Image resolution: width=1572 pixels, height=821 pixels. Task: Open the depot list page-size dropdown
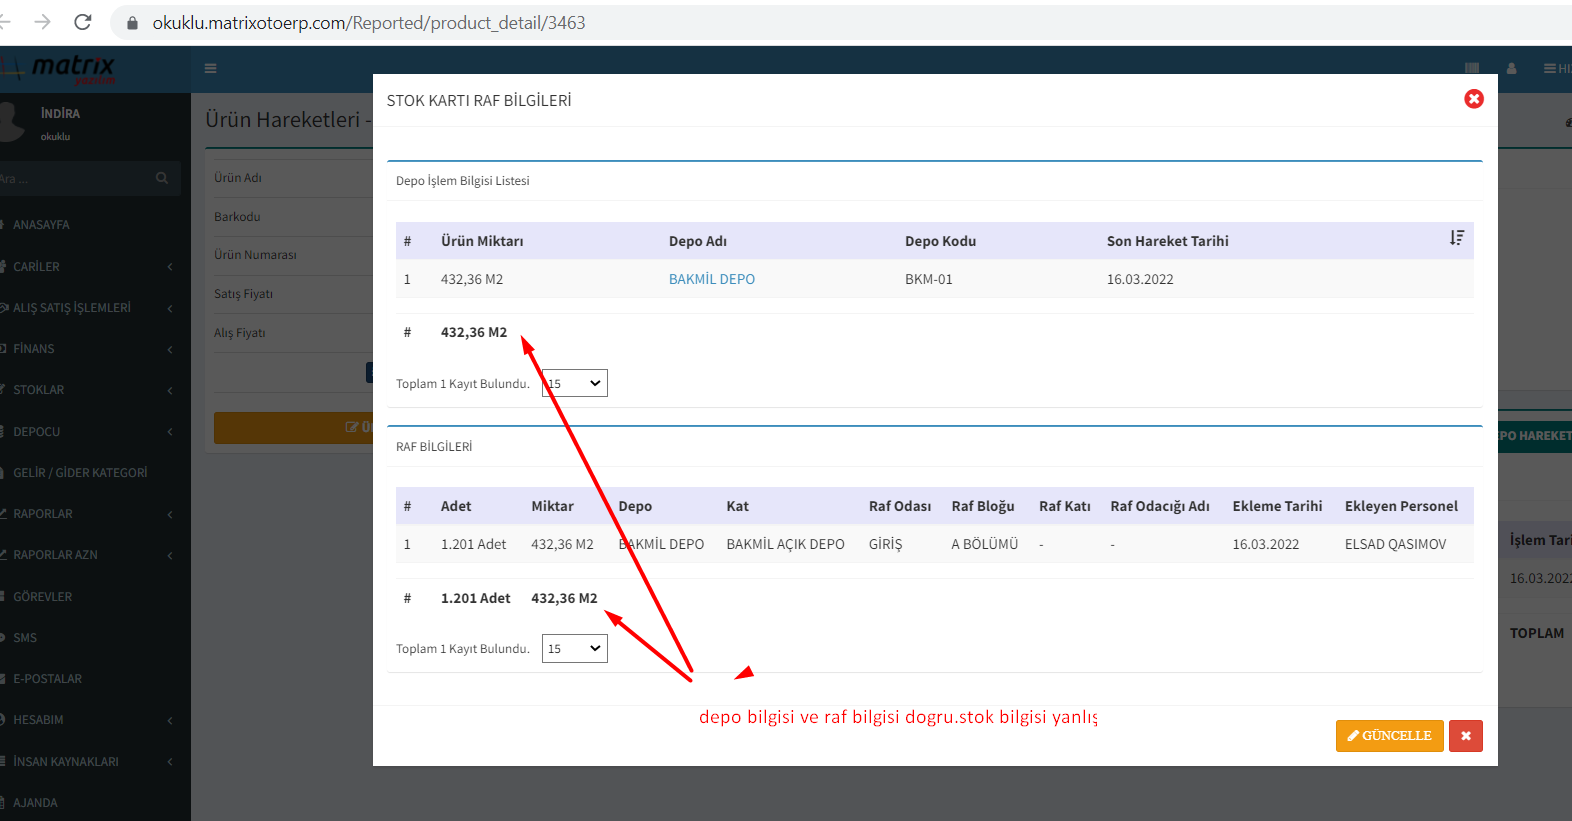(575, 384)
